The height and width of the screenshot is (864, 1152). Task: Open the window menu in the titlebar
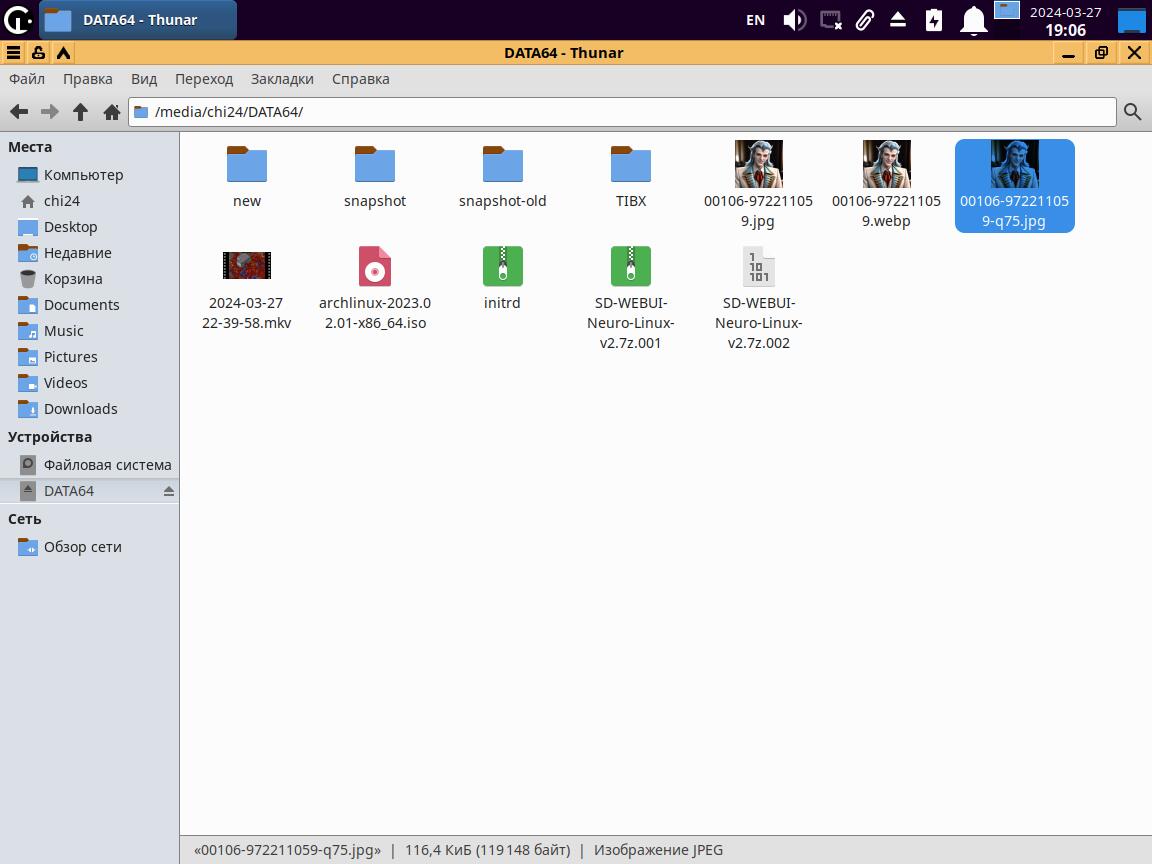pos(13,53)
